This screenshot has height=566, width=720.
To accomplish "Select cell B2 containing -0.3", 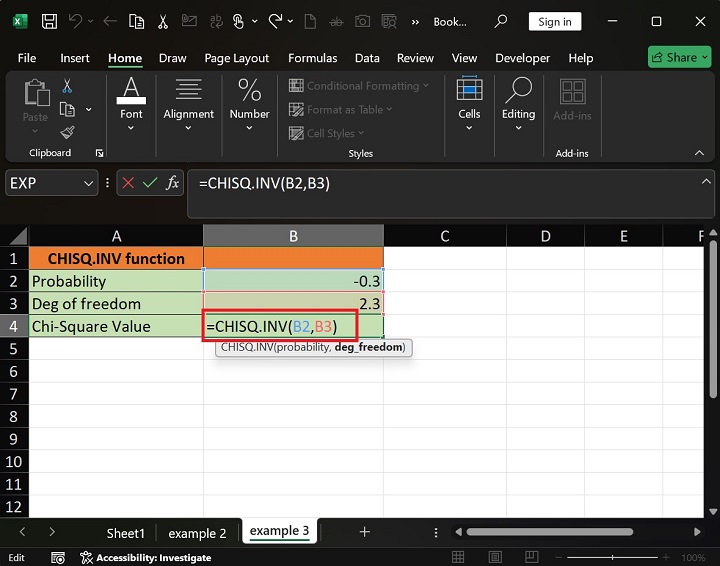I will (x=293, y=281).
